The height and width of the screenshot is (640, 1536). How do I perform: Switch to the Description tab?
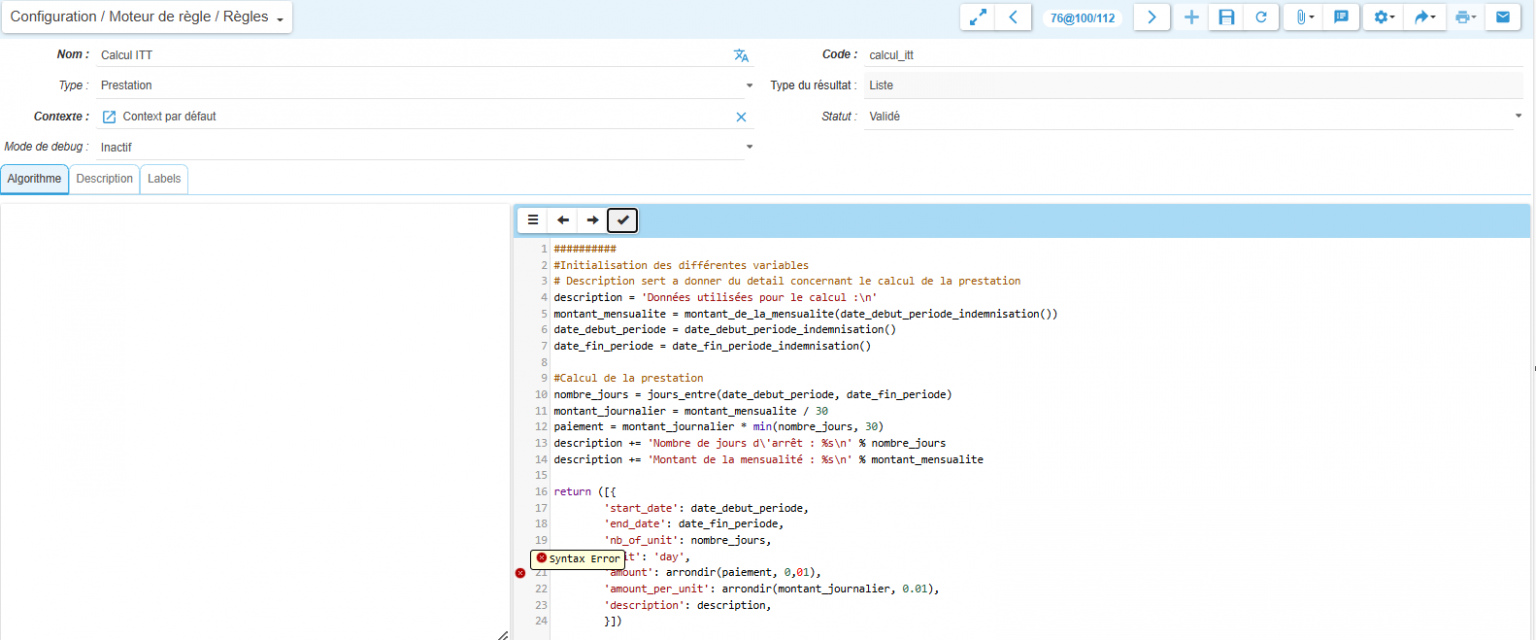click(x=105, y=179)
